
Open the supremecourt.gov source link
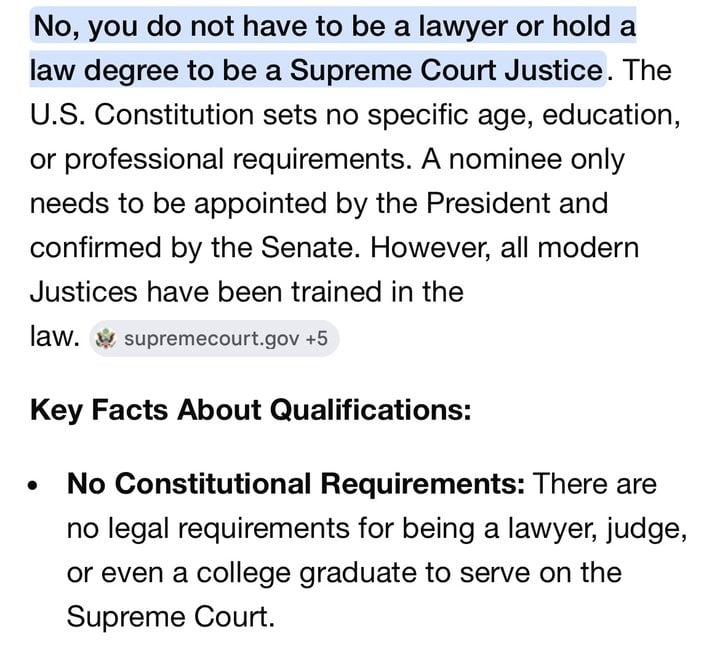[211, 340]
